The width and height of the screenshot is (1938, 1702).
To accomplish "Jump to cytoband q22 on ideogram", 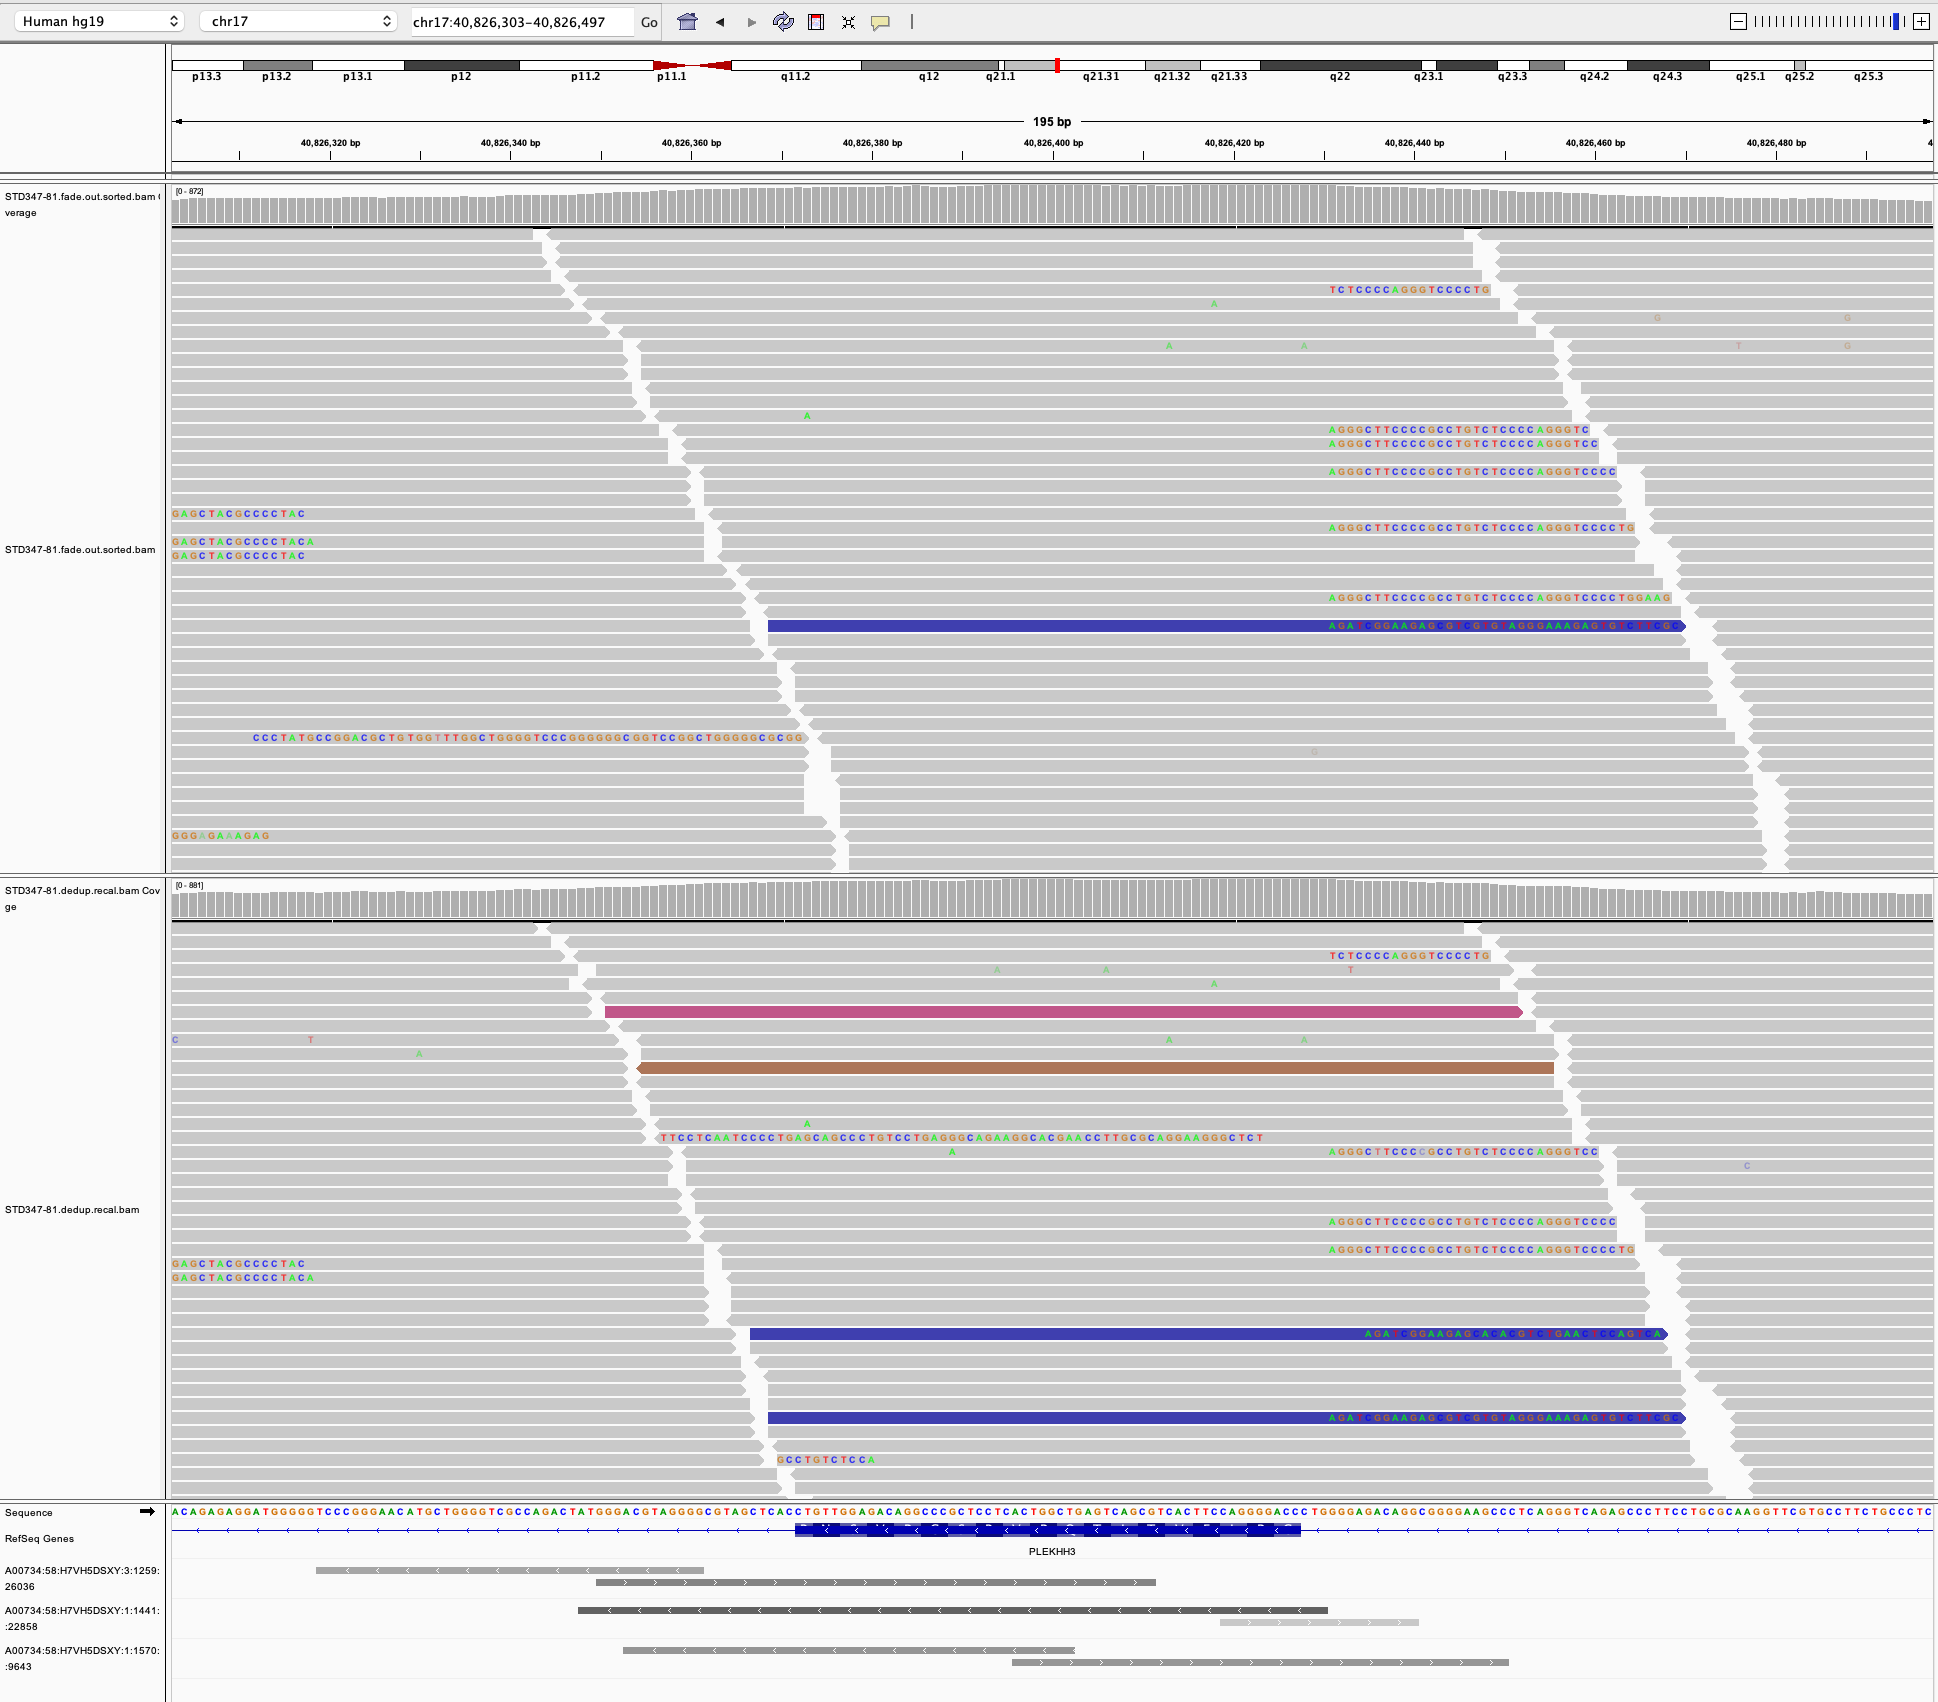I will pyautogui.click(x=1340, y=65).
